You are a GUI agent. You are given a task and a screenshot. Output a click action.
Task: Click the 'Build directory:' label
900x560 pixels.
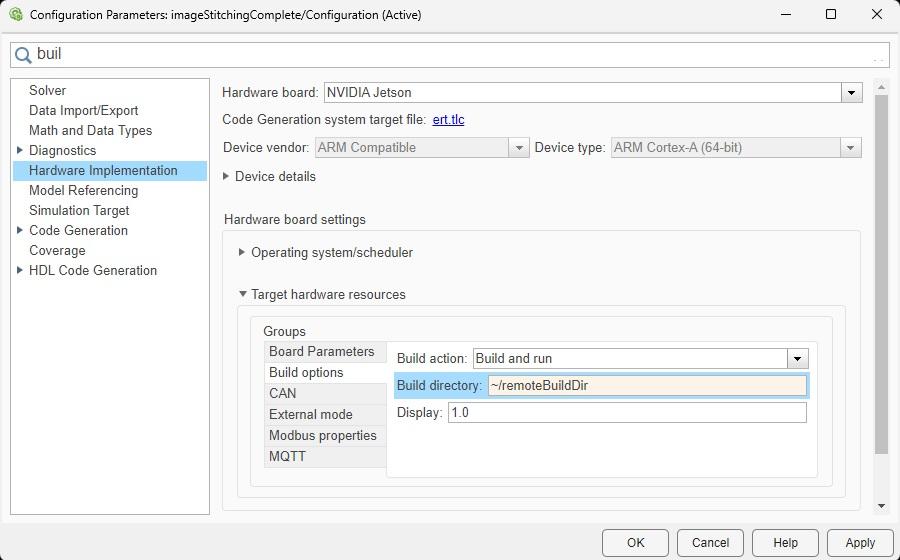click(x=439, y=386)
